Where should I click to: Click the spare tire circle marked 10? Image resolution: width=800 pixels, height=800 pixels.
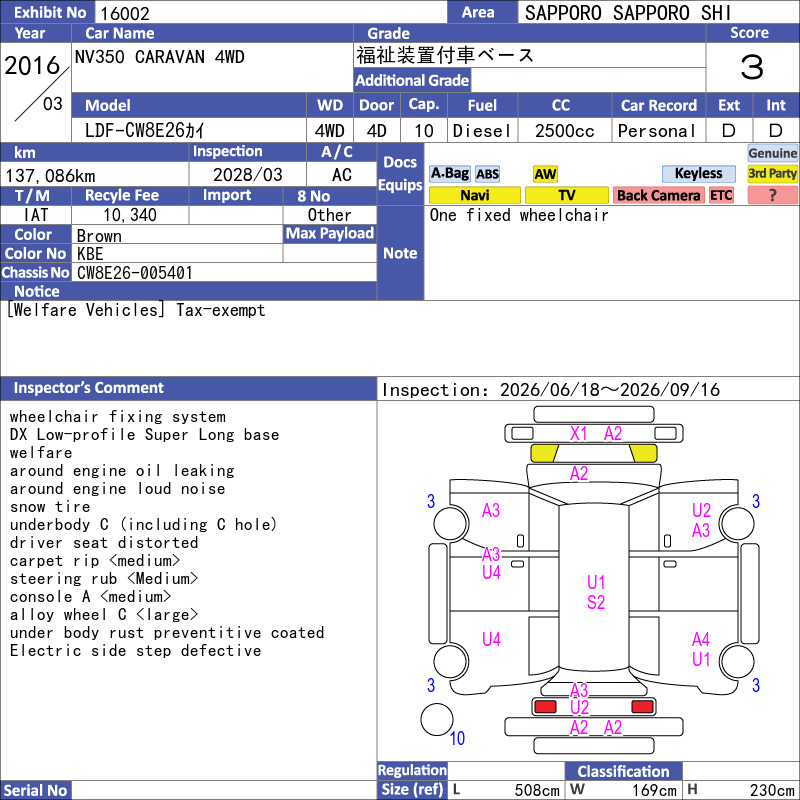437,719
